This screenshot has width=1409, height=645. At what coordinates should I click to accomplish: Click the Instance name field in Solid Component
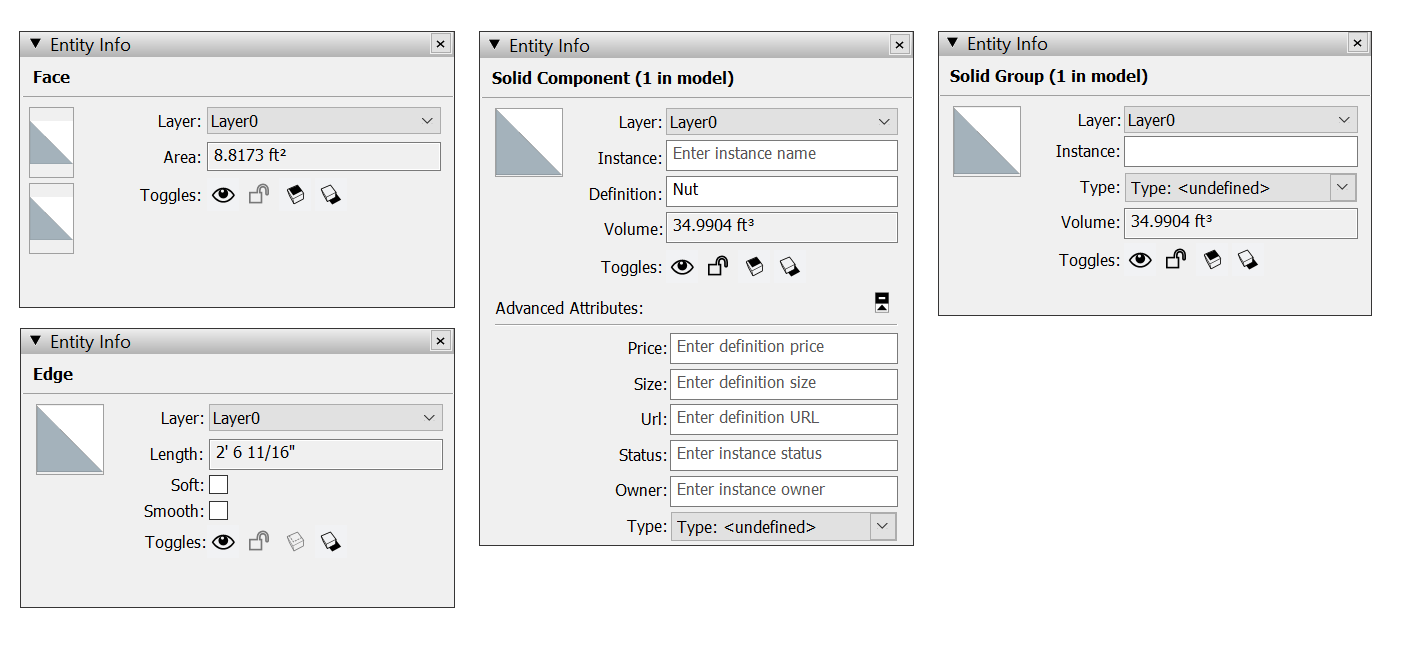pos(782,155)
